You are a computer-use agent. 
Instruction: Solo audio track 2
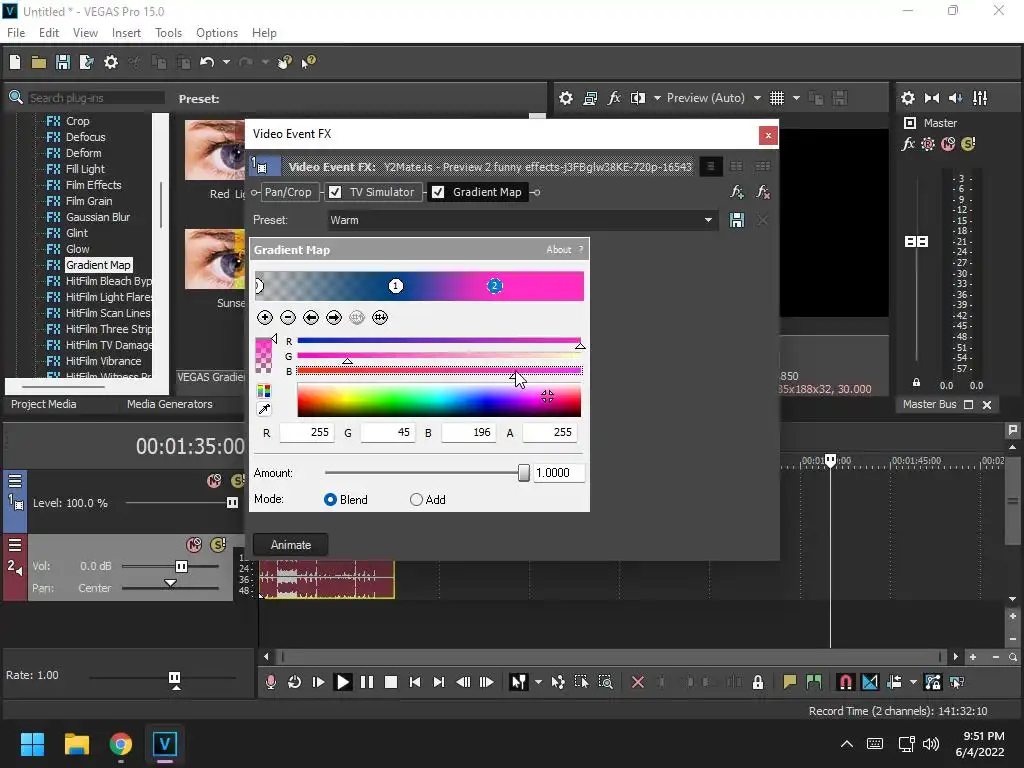[218, 545]
